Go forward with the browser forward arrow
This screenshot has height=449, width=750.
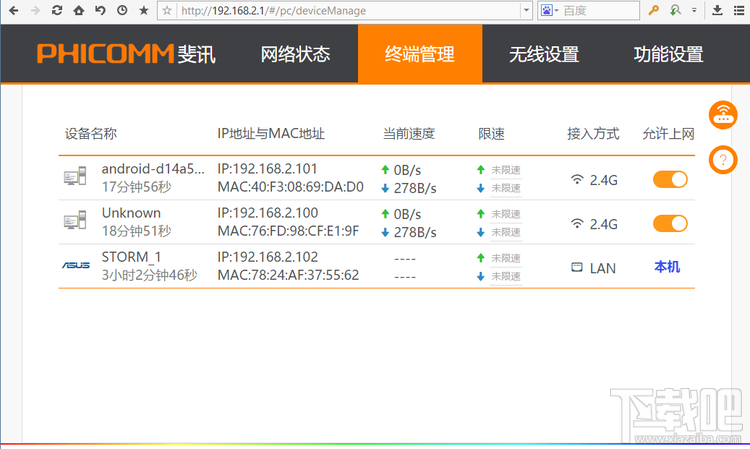[35, 10]
